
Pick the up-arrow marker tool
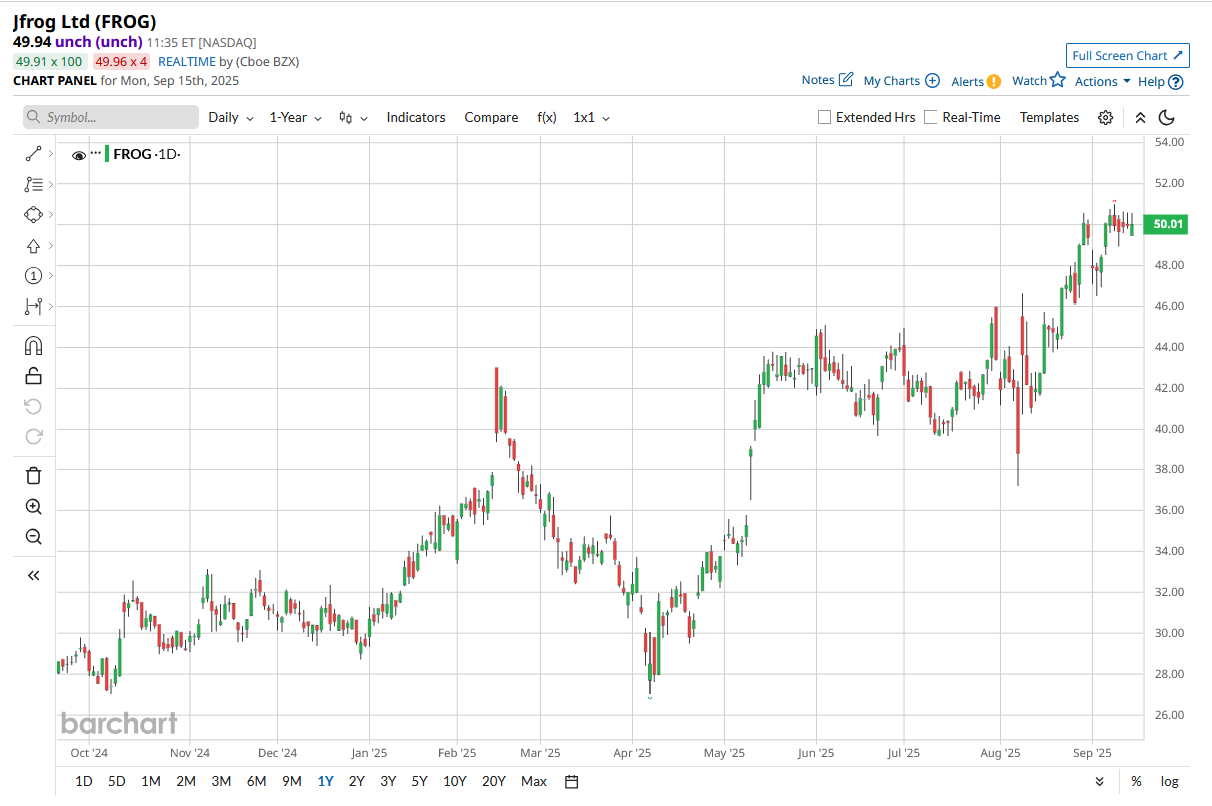33,245
